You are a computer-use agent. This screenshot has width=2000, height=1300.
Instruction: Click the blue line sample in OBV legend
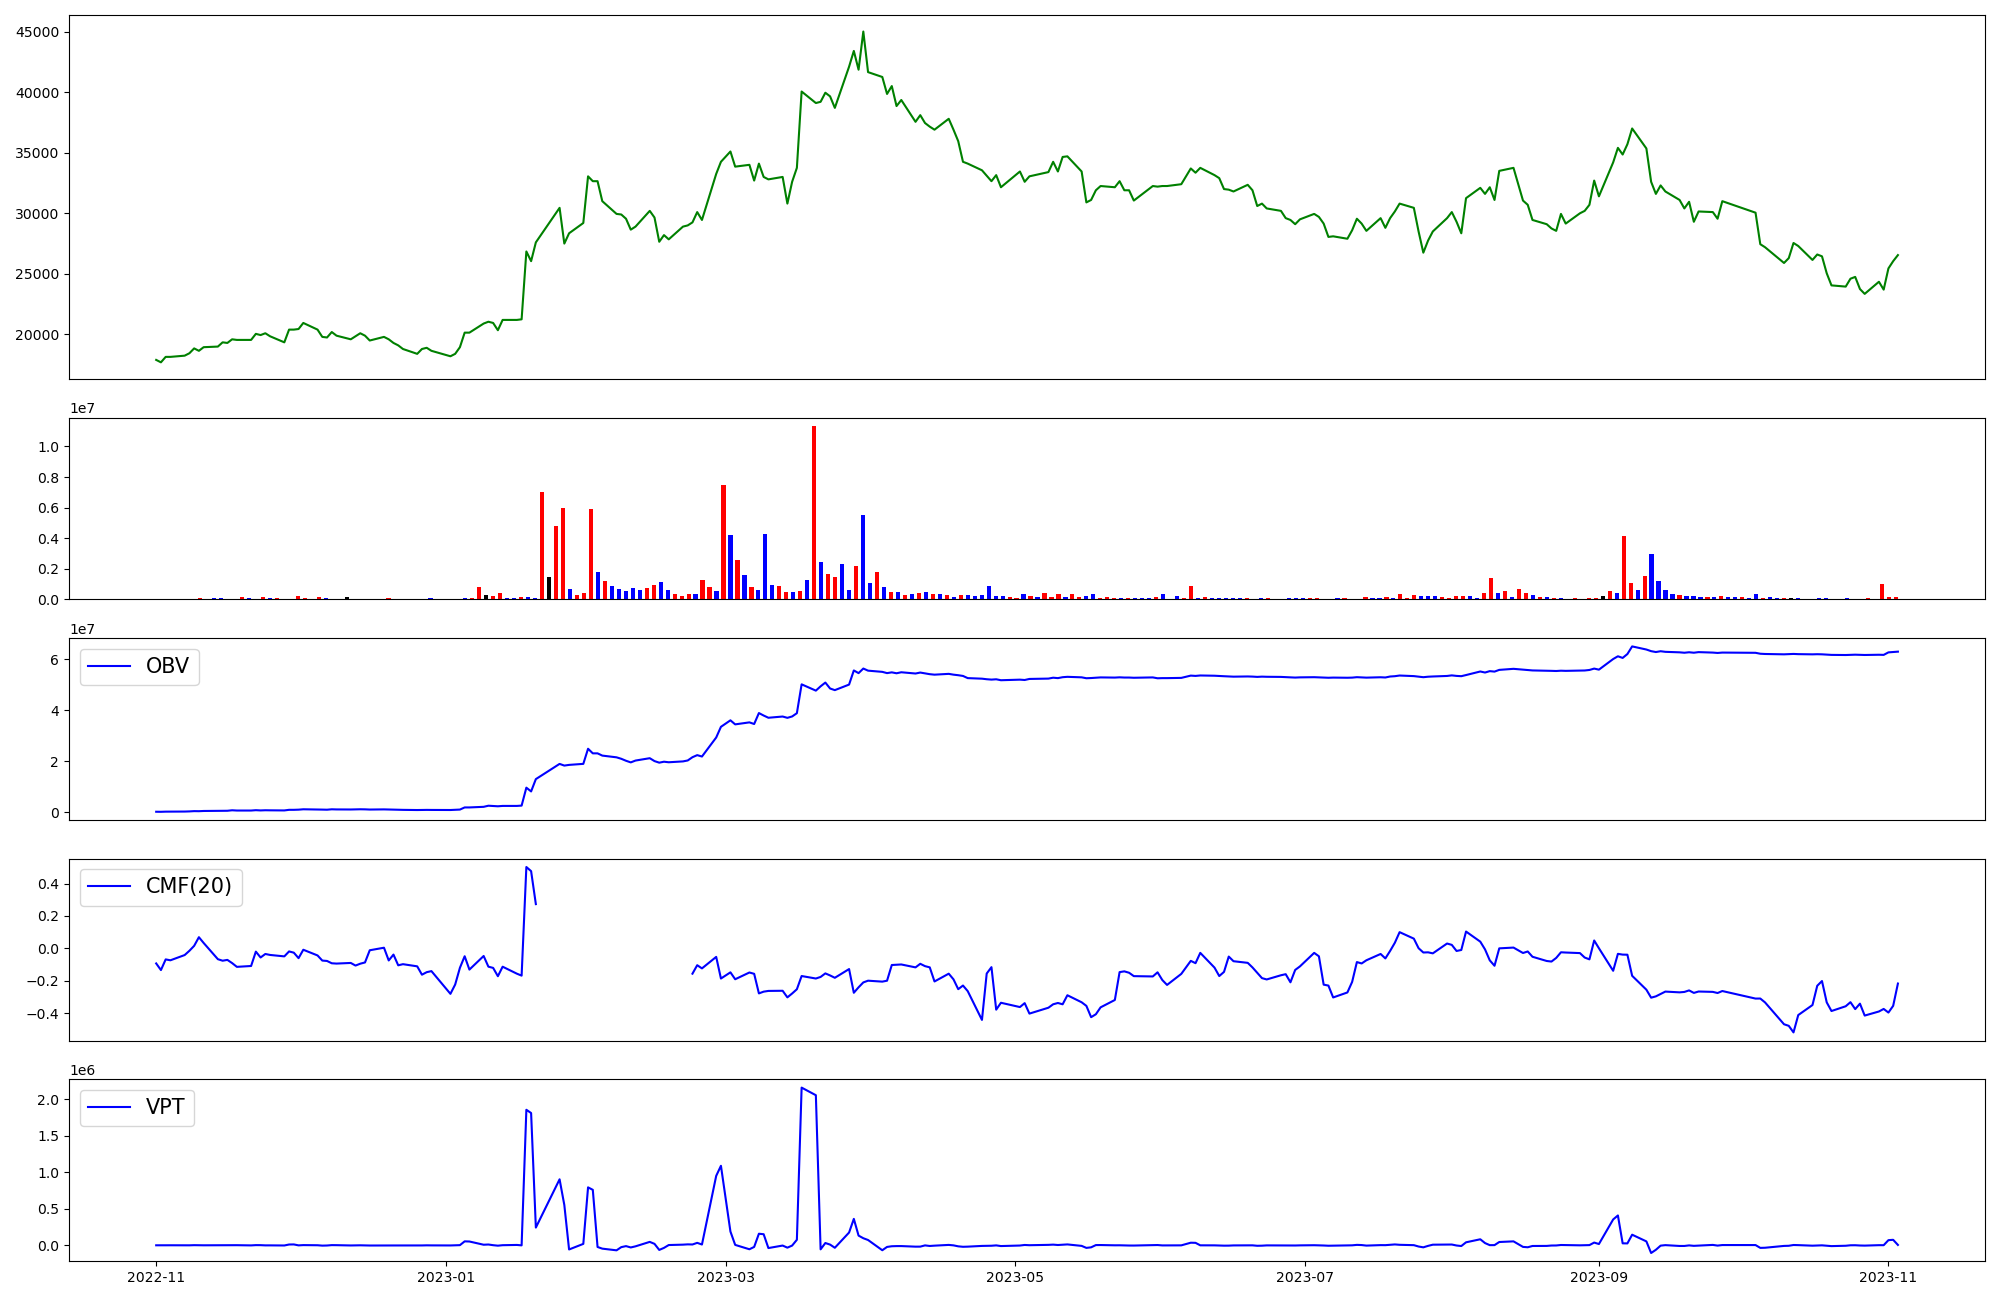[x=110, y=667]
